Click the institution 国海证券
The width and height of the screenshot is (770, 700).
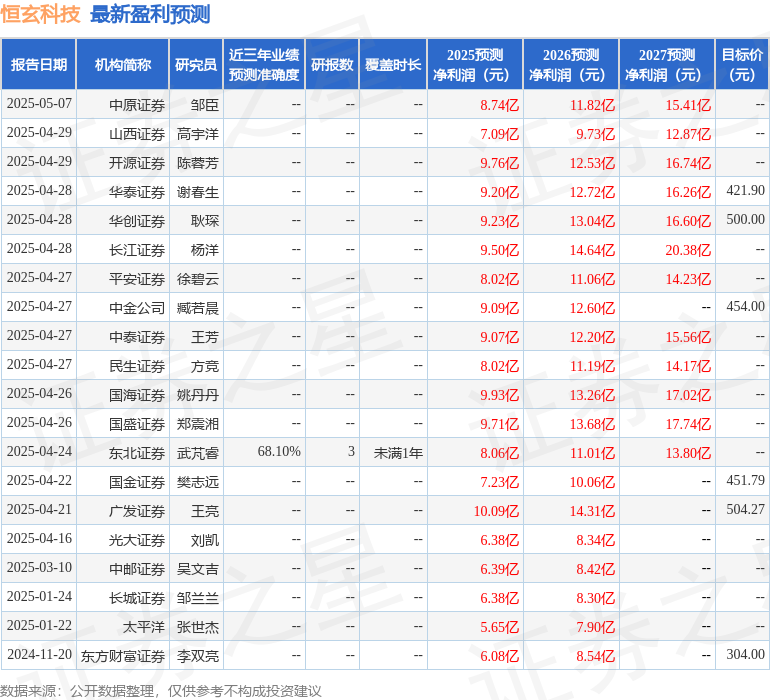pos(137,395)
